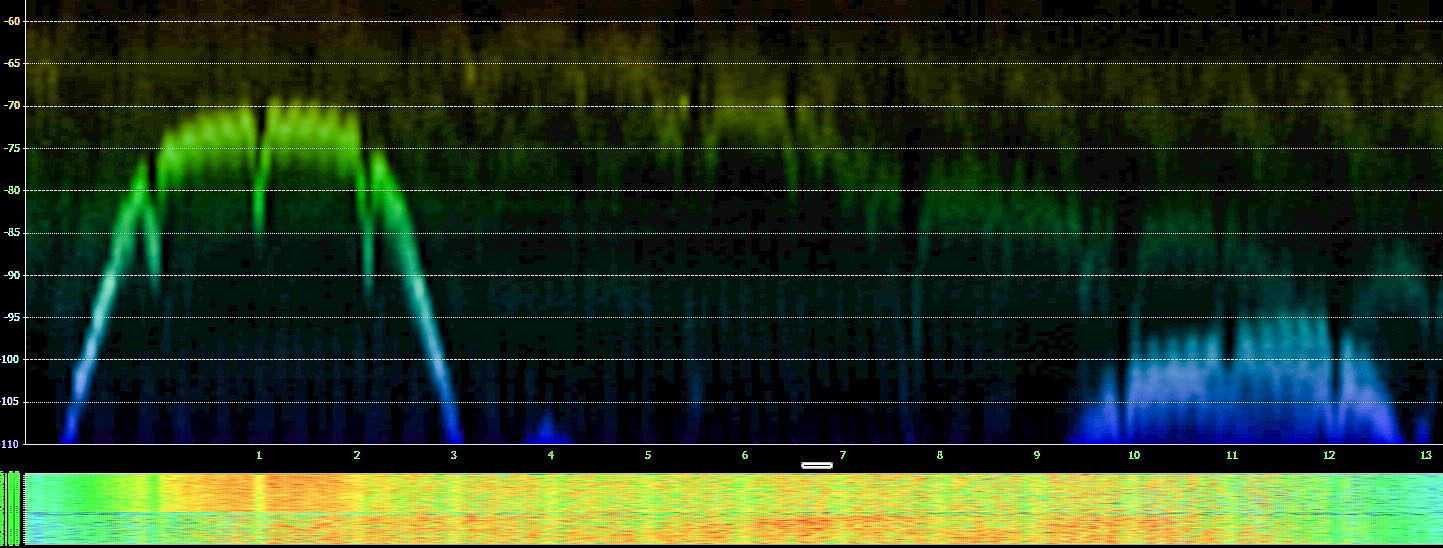Image resolution: width=1443 pixels, height=548 pixels.
Task: Click the green level bars beside the waterfall
Action: 11,508
